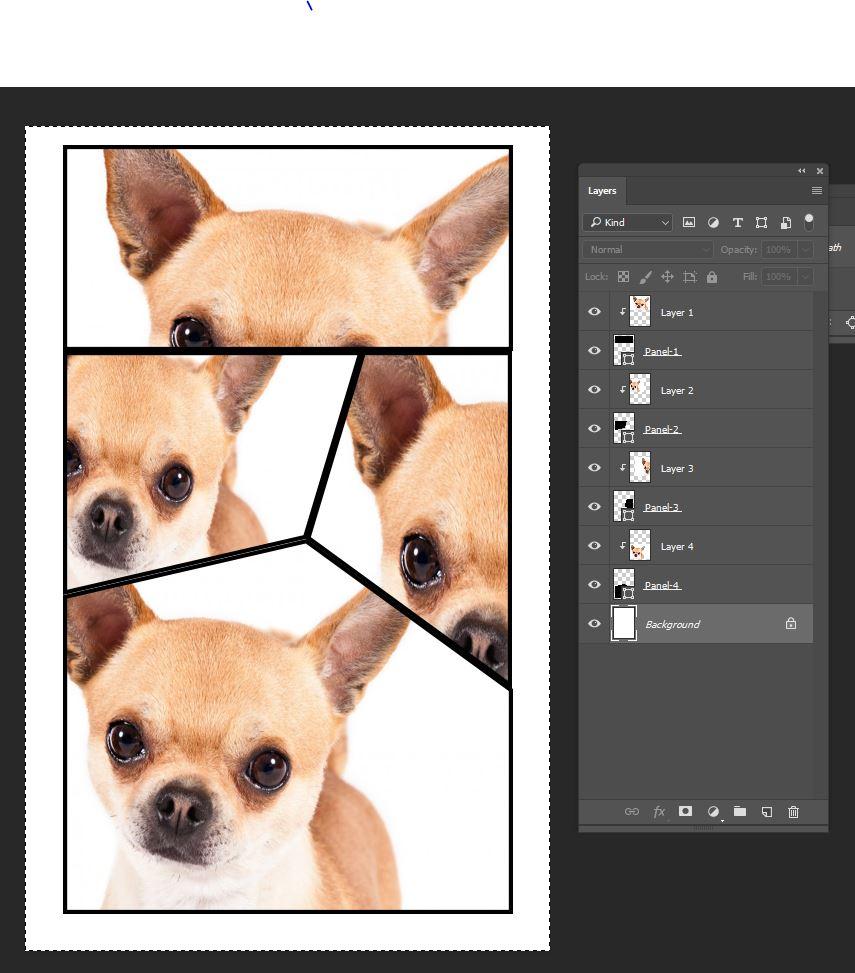Screen dimensions: 855x973
Task: Hide Panel-3 layer visibility eye
Action: pyautogui.click(x=594, y=506)
